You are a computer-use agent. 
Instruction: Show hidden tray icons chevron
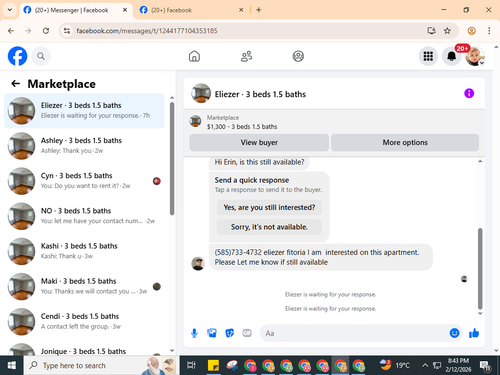[x=425, y=366]
